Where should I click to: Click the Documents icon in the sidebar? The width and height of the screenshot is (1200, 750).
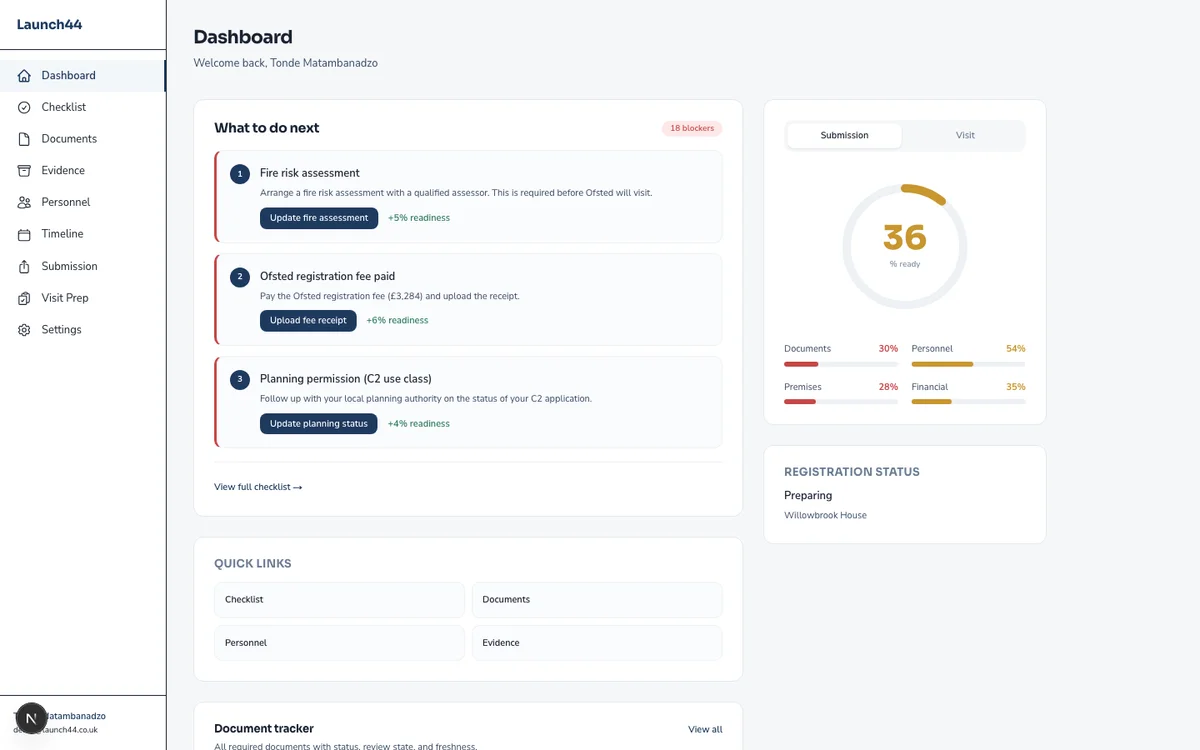(x=23, y=139)
